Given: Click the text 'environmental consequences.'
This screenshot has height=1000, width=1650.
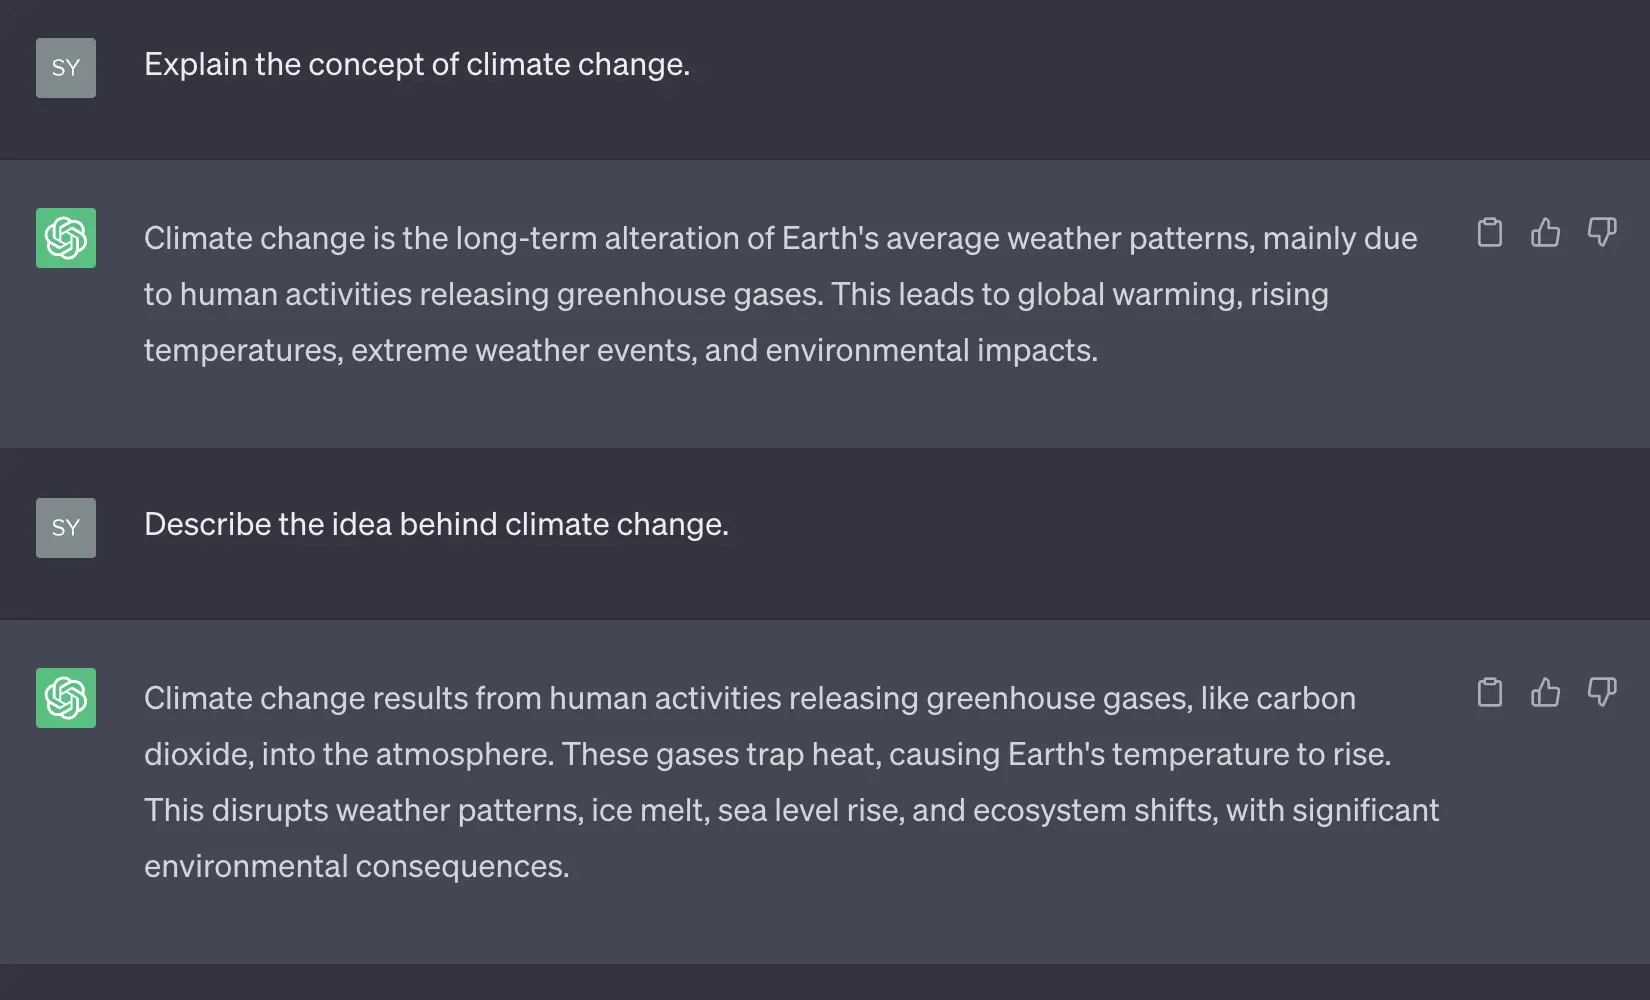Looking at the screenshot, I should tap(356, 866).
